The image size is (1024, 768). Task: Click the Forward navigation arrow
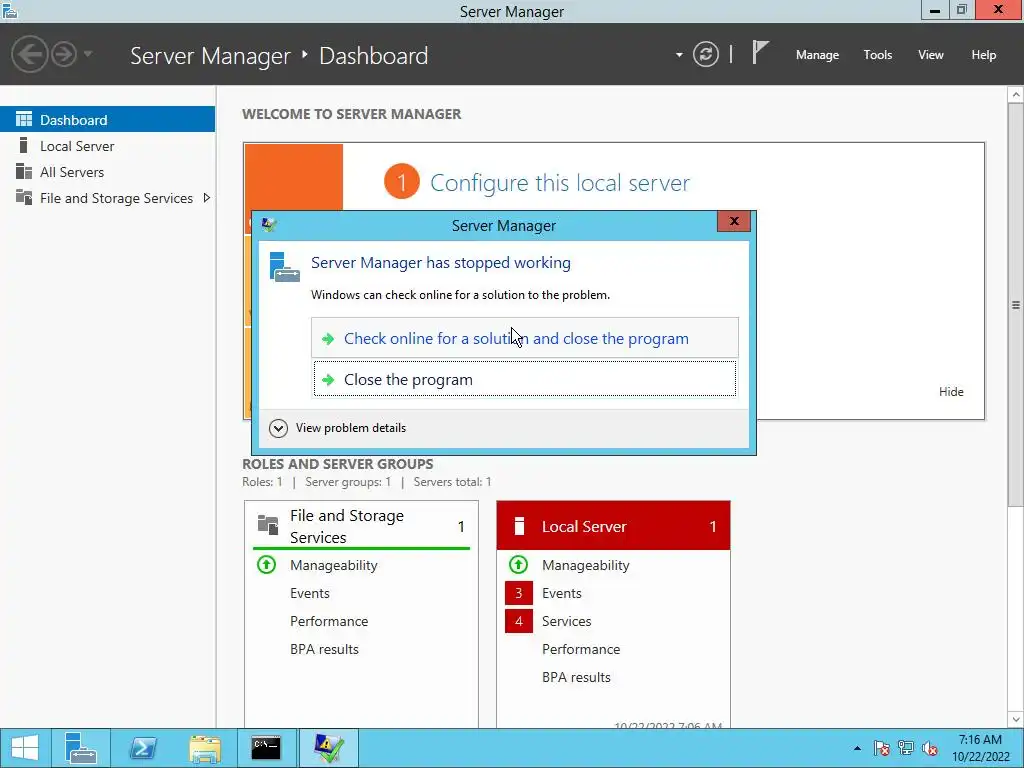64,54
